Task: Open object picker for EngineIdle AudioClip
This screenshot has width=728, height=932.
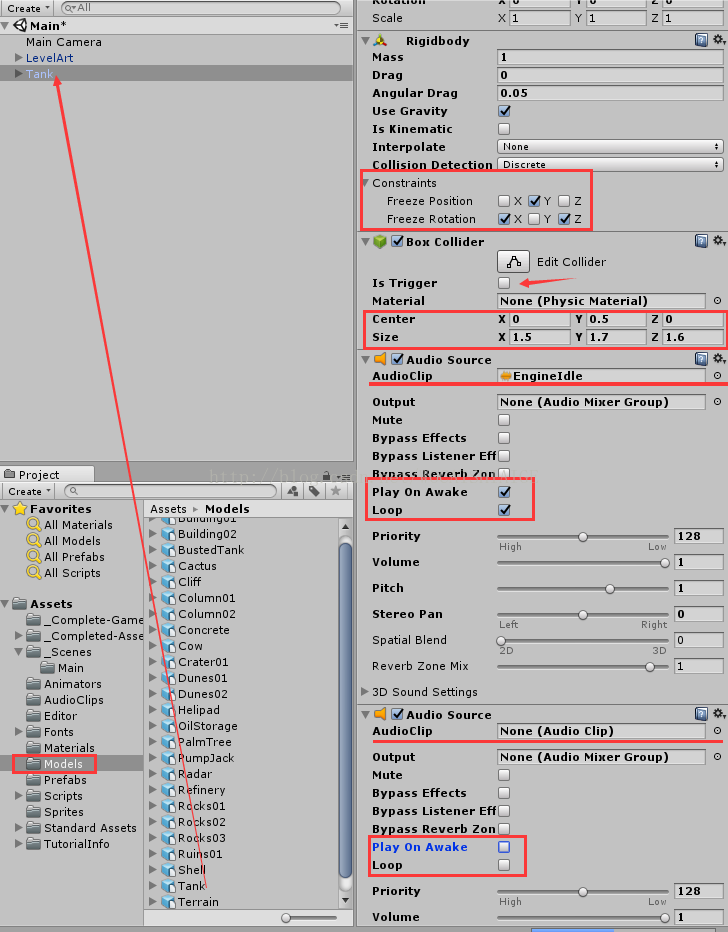Action: pos(717,376)
